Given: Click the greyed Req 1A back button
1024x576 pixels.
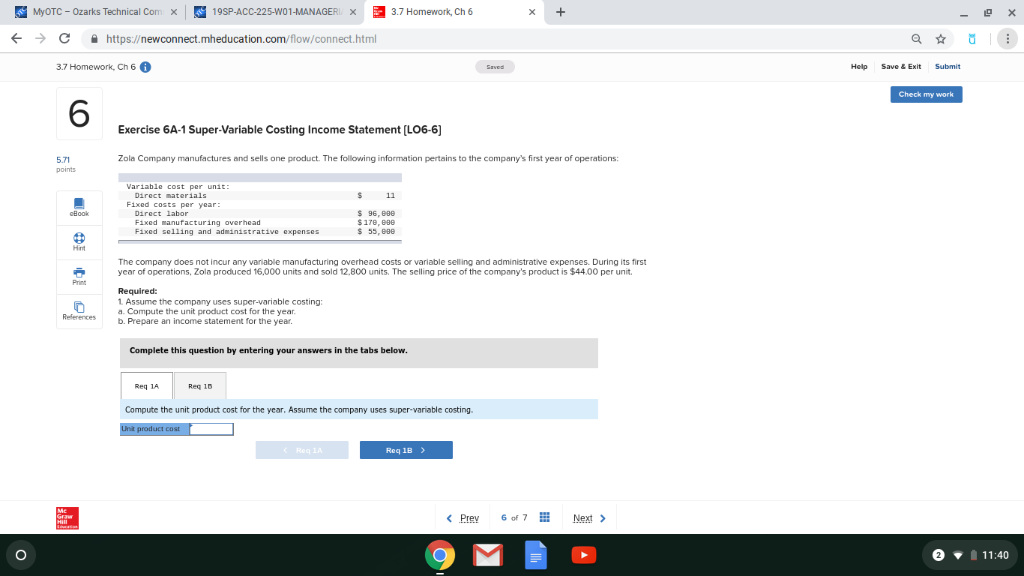Looking at the screenshot, I should (x=302, y=450).
